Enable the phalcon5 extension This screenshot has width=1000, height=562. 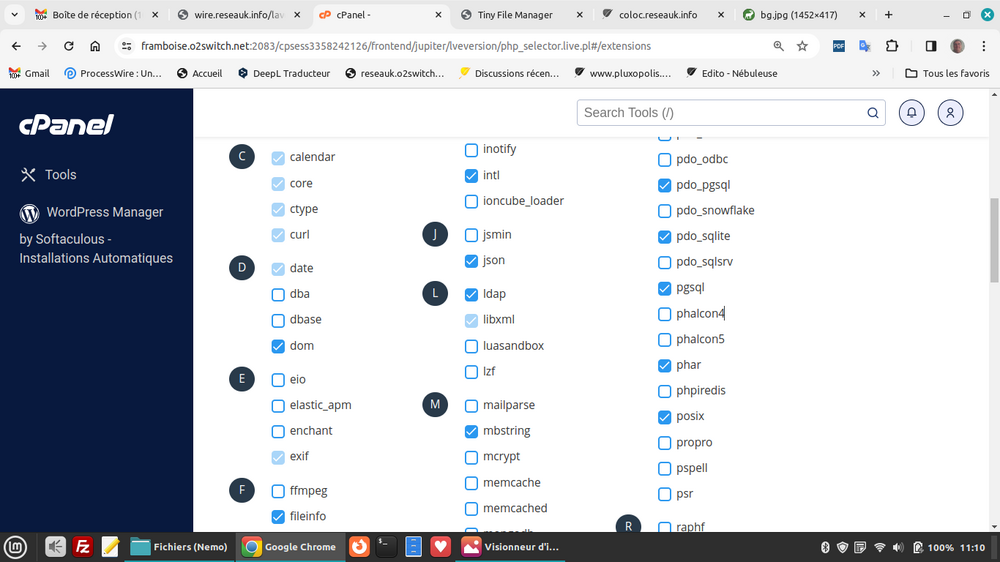(x=665, y=340)
